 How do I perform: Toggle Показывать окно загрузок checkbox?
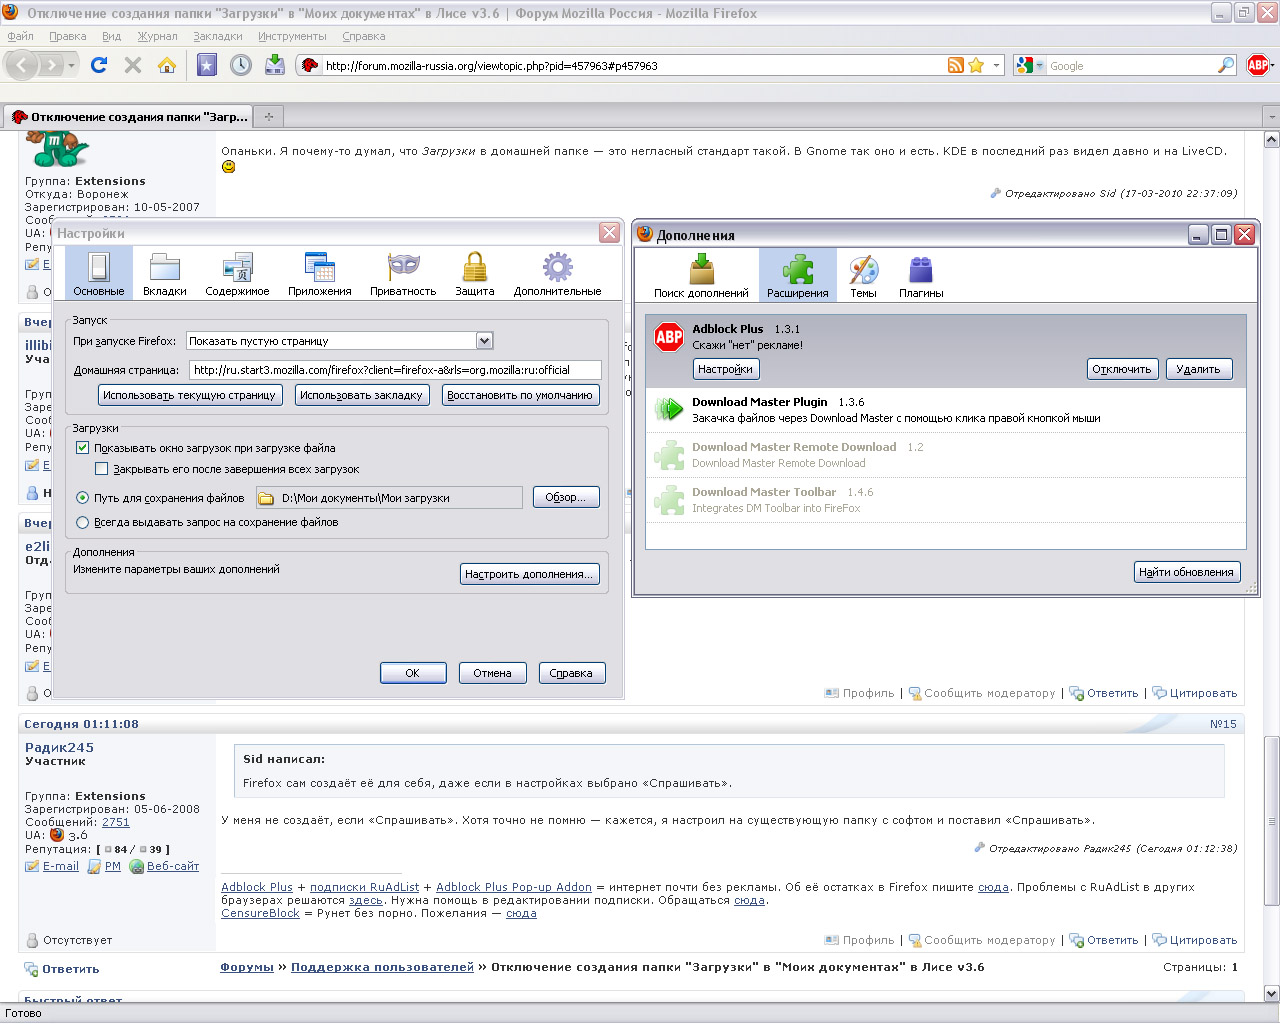click(x=83, y=448)
